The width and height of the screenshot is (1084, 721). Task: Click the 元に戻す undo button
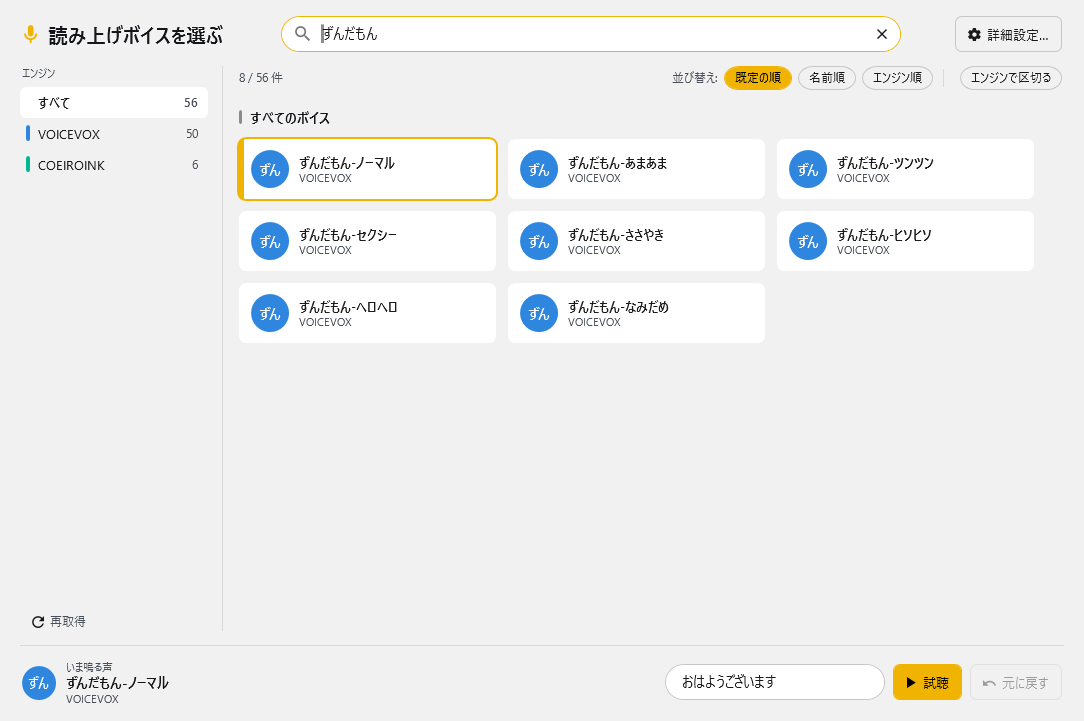(x=1016, y=682)
